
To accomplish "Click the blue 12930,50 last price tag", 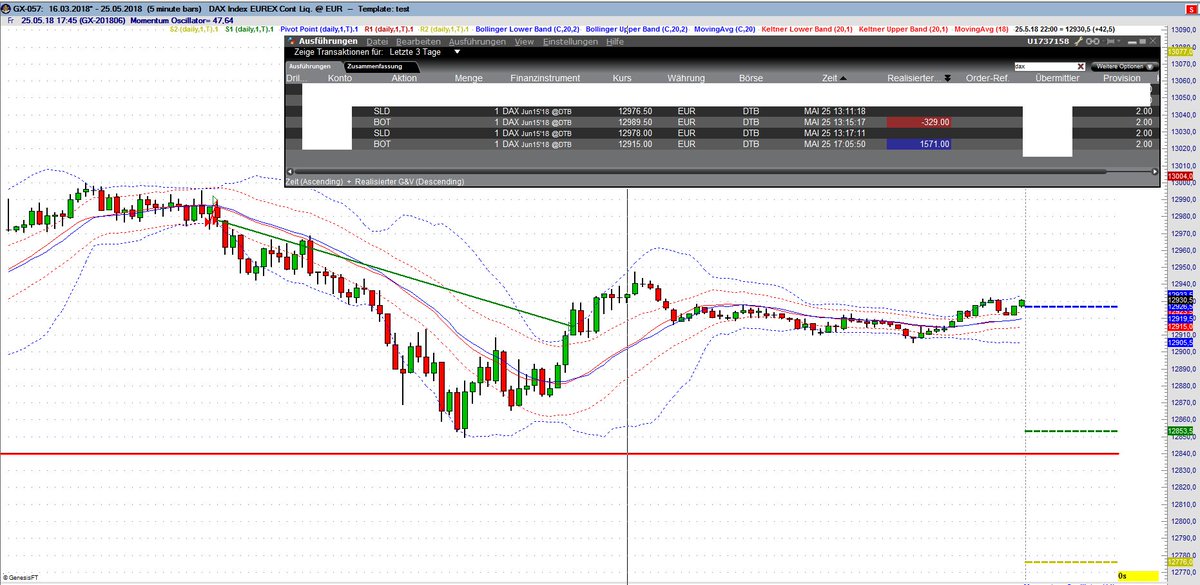I will [1179, 299].
